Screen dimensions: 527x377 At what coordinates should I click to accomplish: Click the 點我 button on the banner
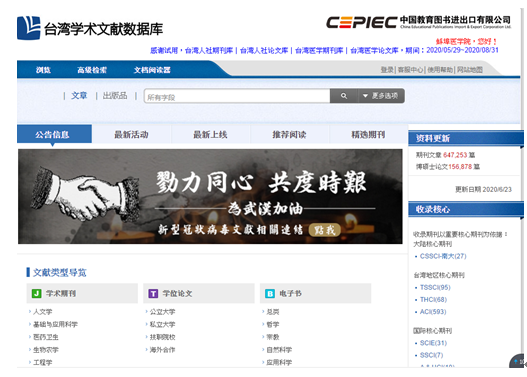(x=324, y=230)
